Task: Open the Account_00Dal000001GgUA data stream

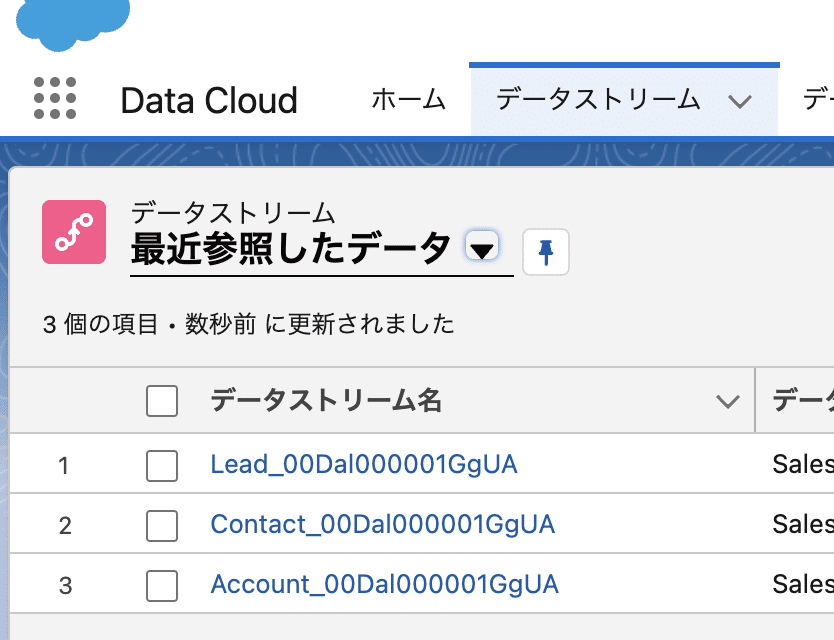Action: [x=385, y=585]
